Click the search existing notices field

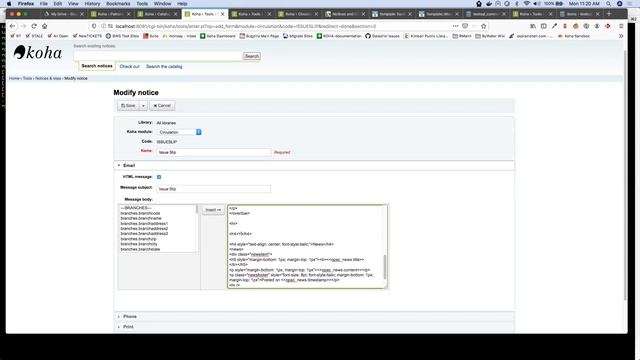click(x=158, y=56)
